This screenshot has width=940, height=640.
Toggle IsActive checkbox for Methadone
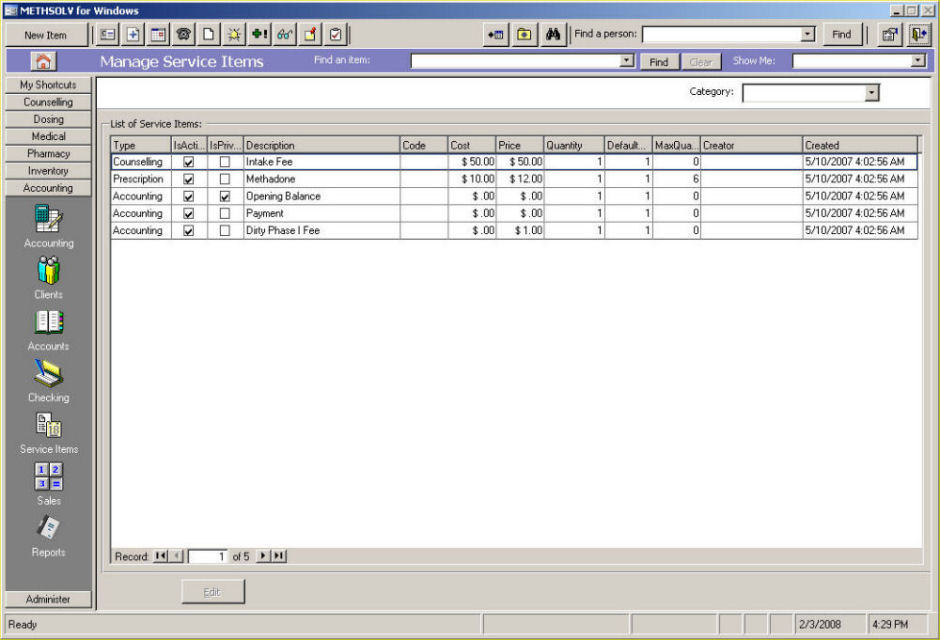(x=189, y=179)
